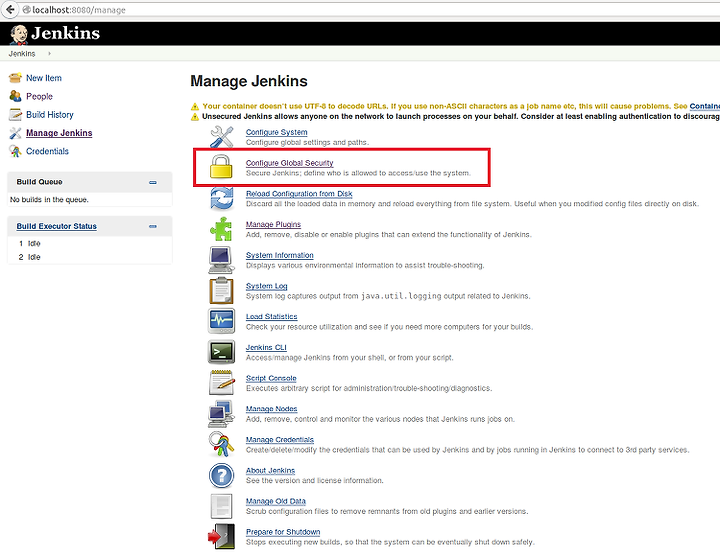This screenshot has width=720, height=557.
Task: Click the yellow UTF-8 warning triangle icon
Action: pos(195,107)
